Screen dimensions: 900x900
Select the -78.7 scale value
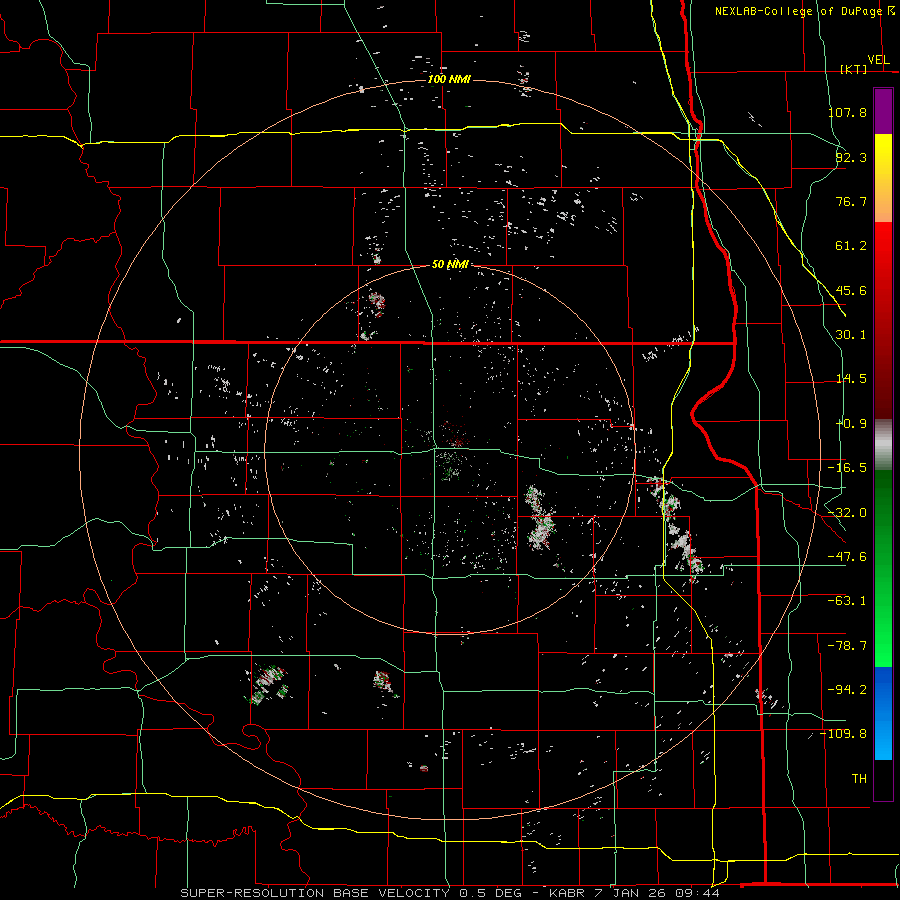[x=847, y=646]
